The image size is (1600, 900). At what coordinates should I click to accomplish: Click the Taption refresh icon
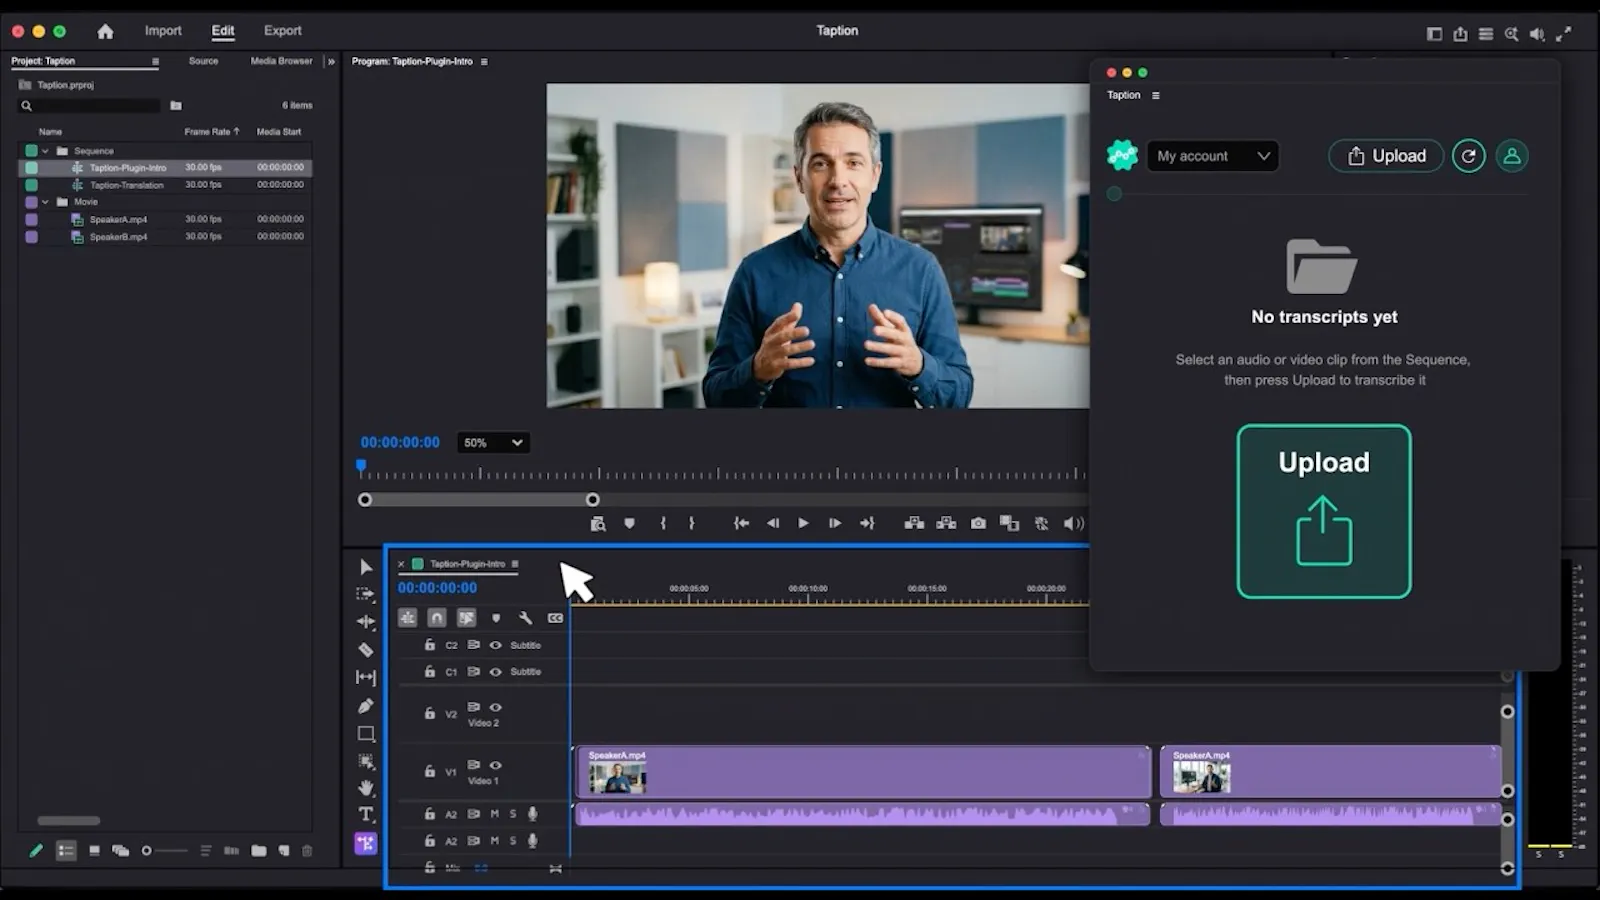(x=1469, y=156)
